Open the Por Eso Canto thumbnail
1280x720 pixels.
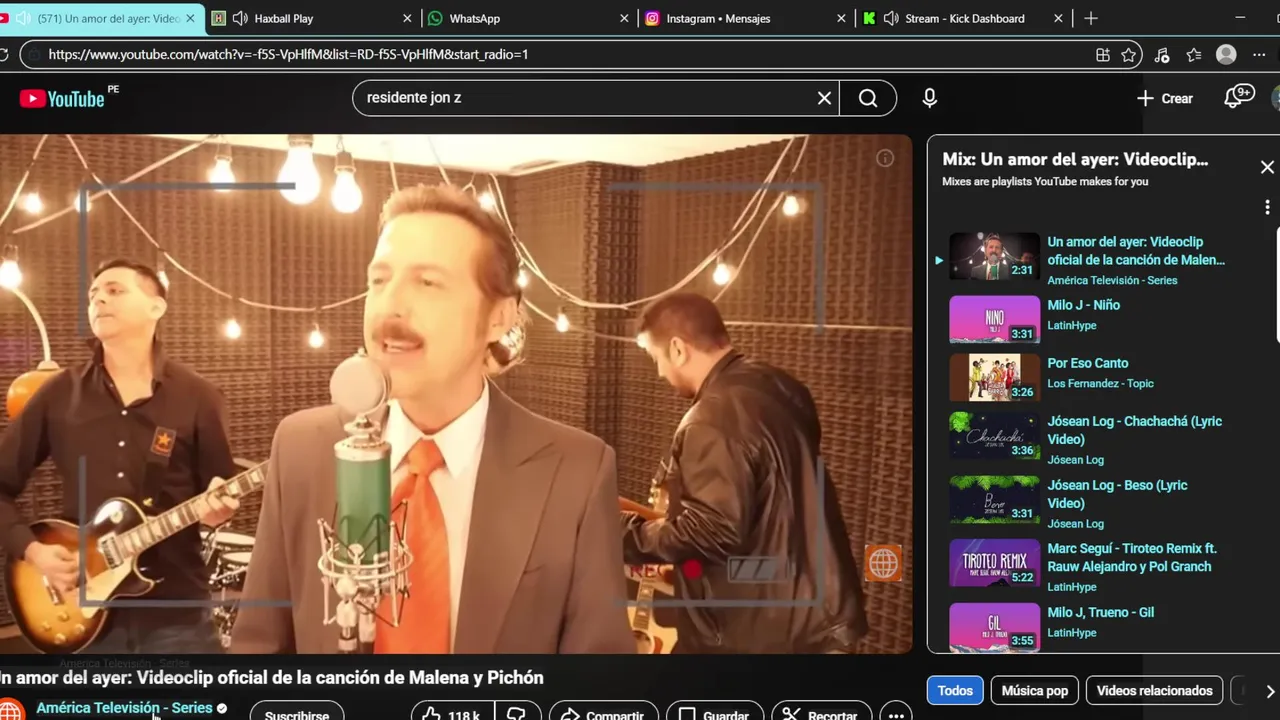(994, 378)
